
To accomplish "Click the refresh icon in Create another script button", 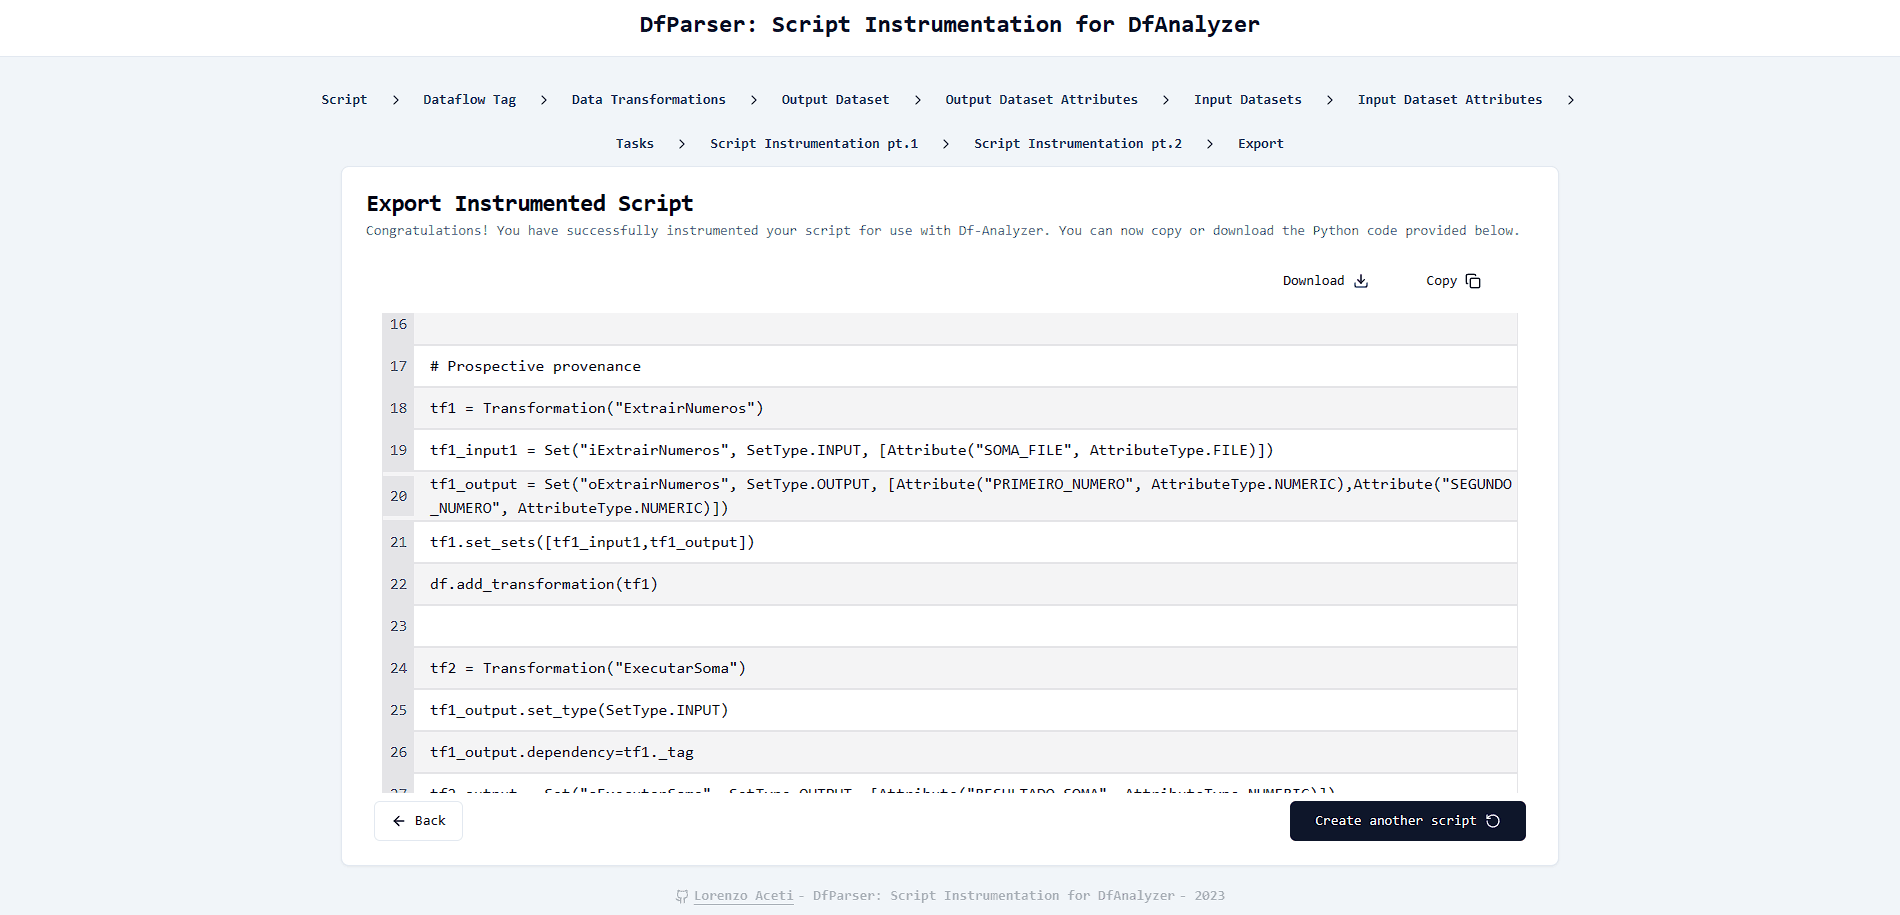I will pos(1493,820).
